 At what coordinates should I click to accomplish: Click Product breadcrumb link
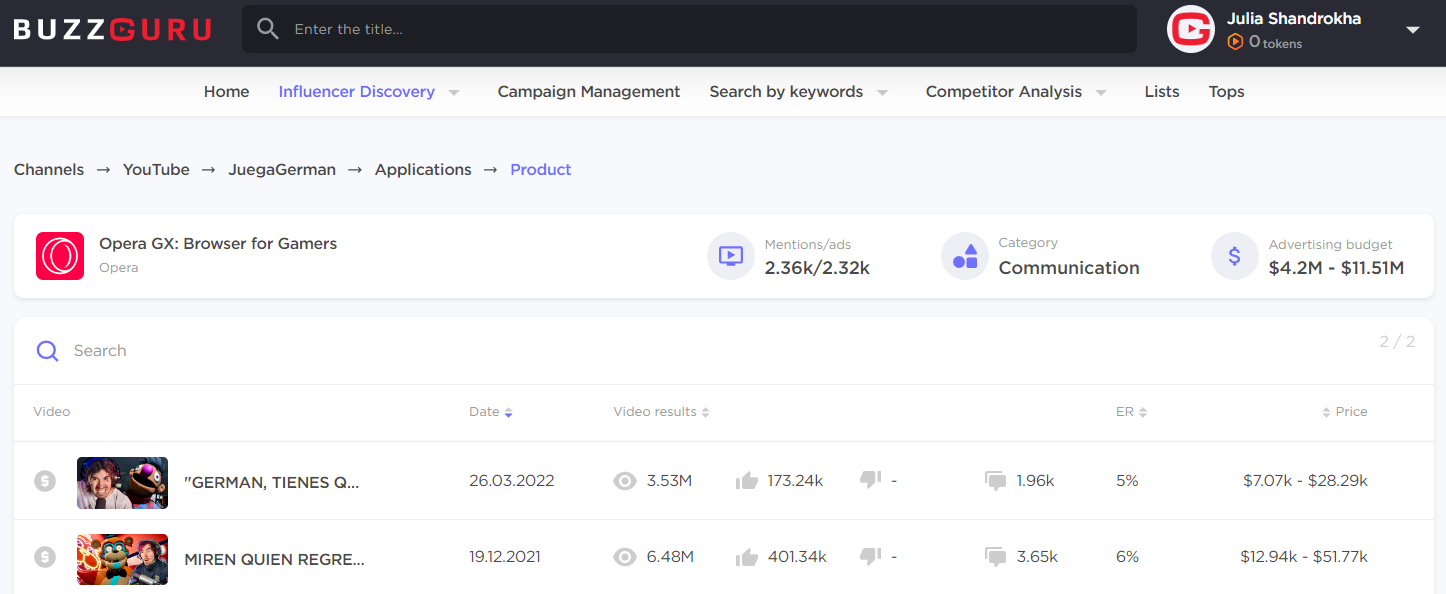[541, 169]
